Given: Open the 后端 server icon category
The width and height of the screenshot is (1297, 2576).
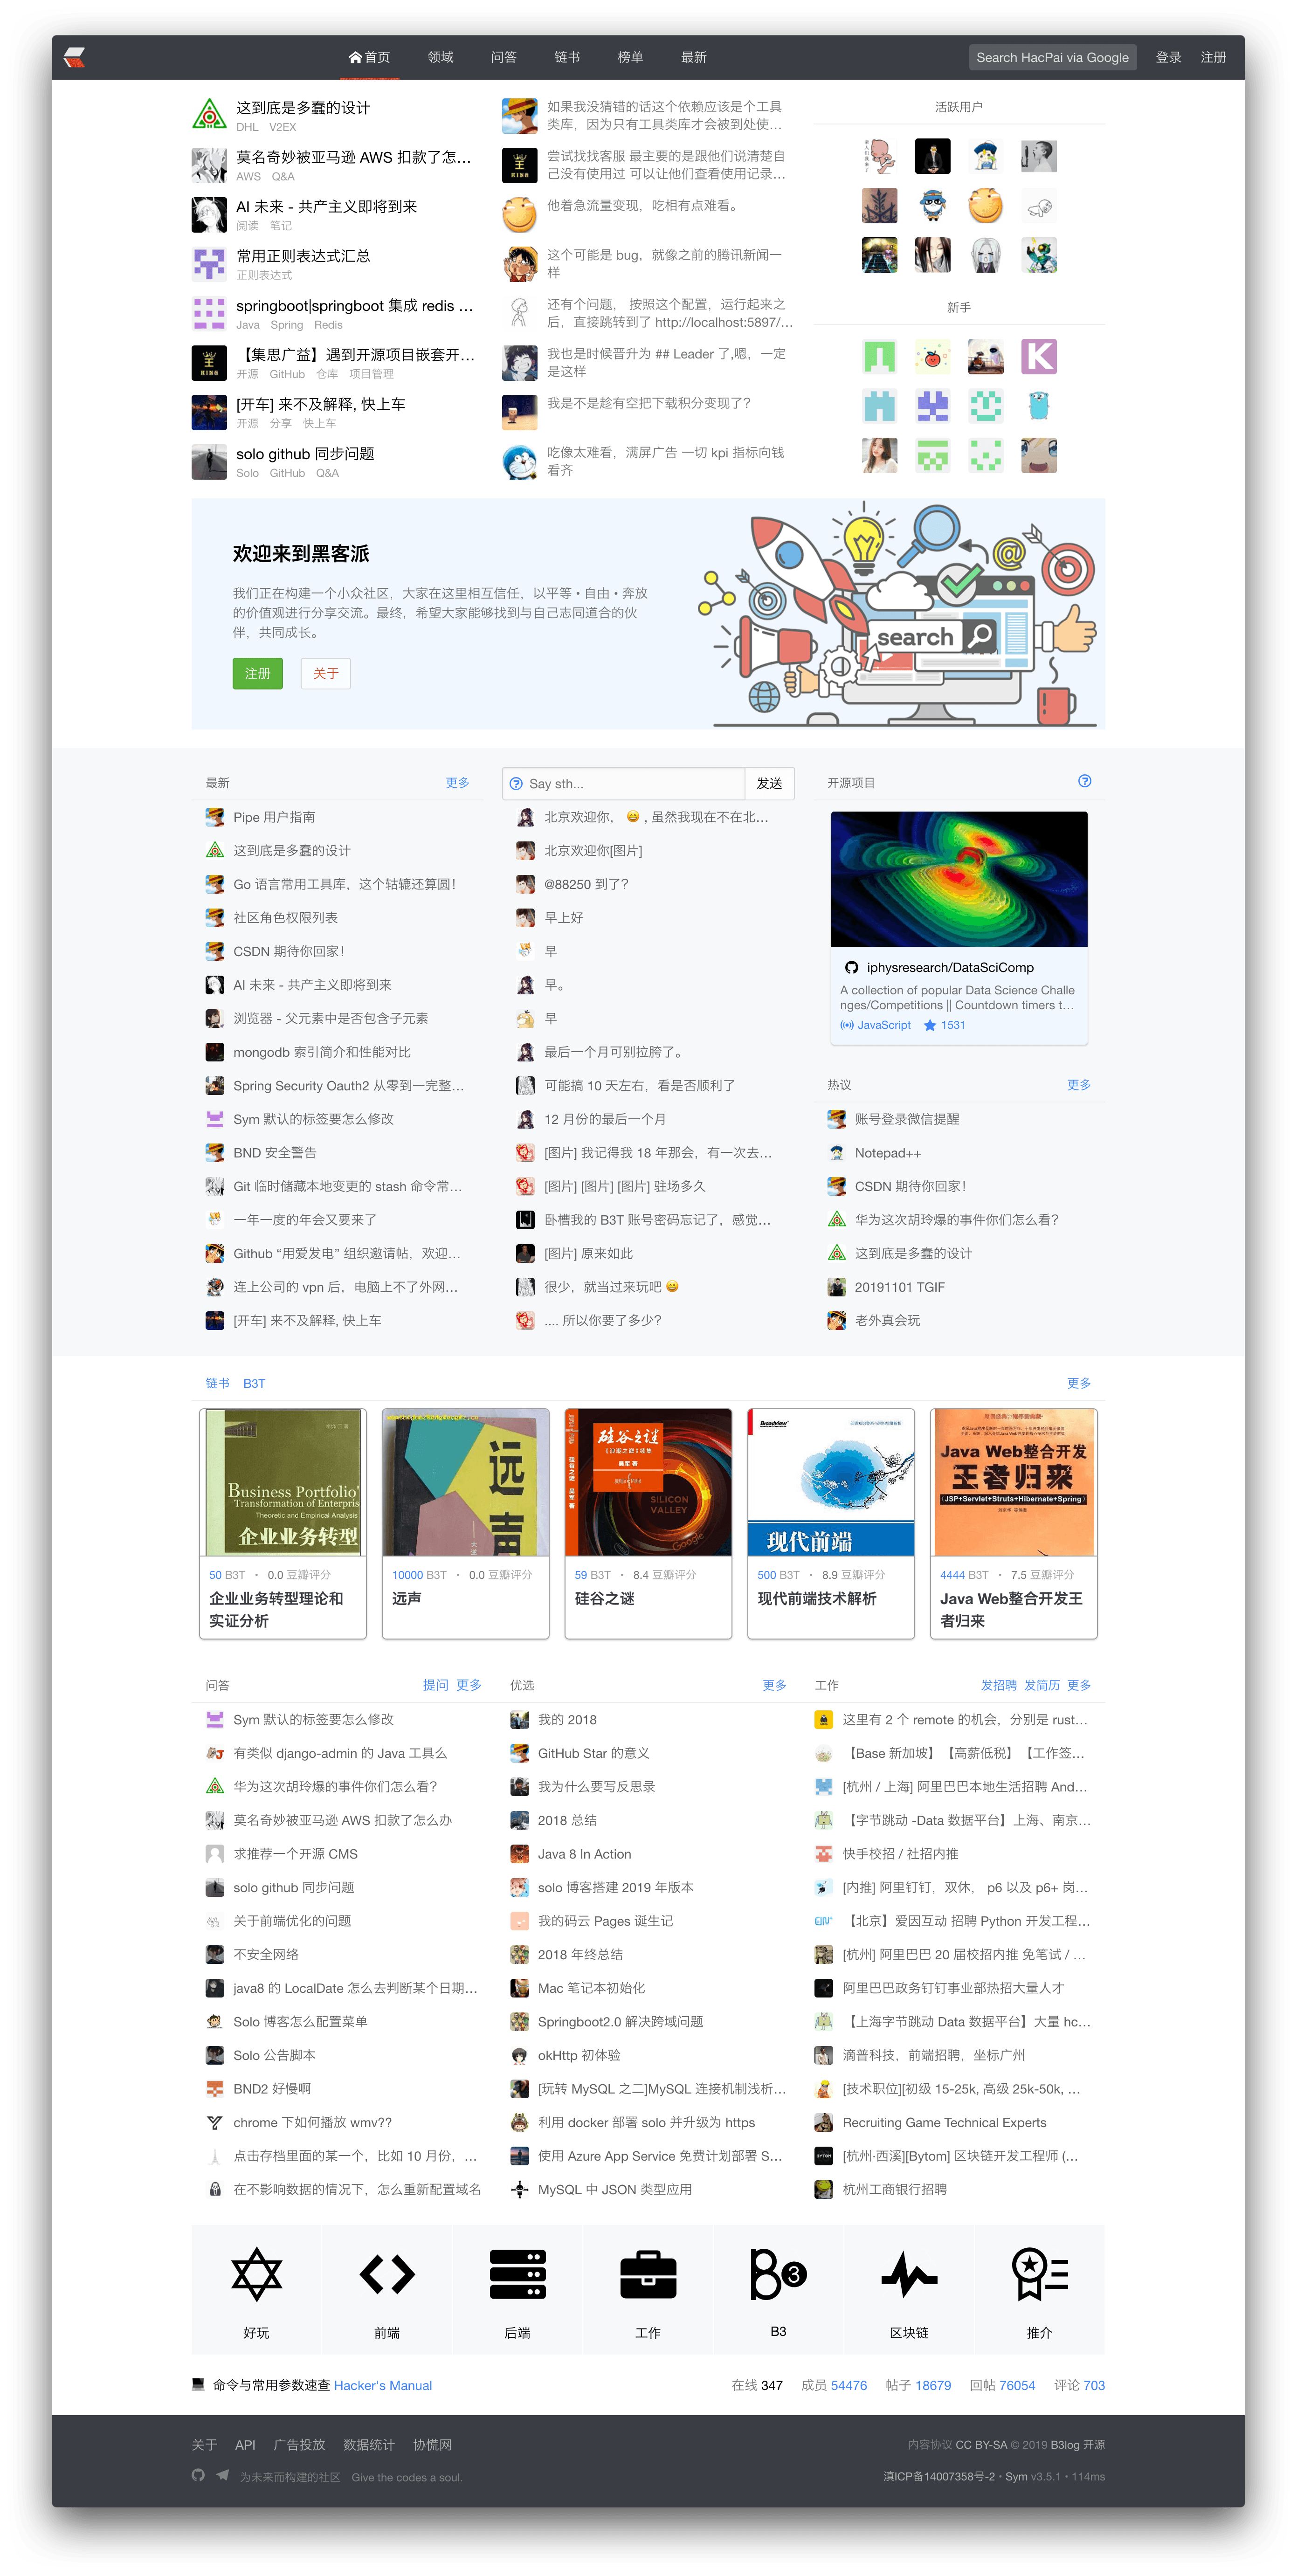Looking at the screenshot, I should pyautogui.click(x=517, y=2289).
